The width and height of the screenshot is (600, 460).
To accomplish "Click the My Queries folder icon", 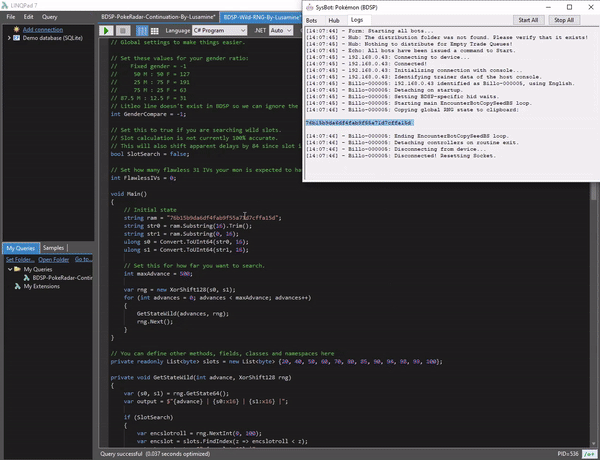I will pyautogui.click(x=17, y=269).
